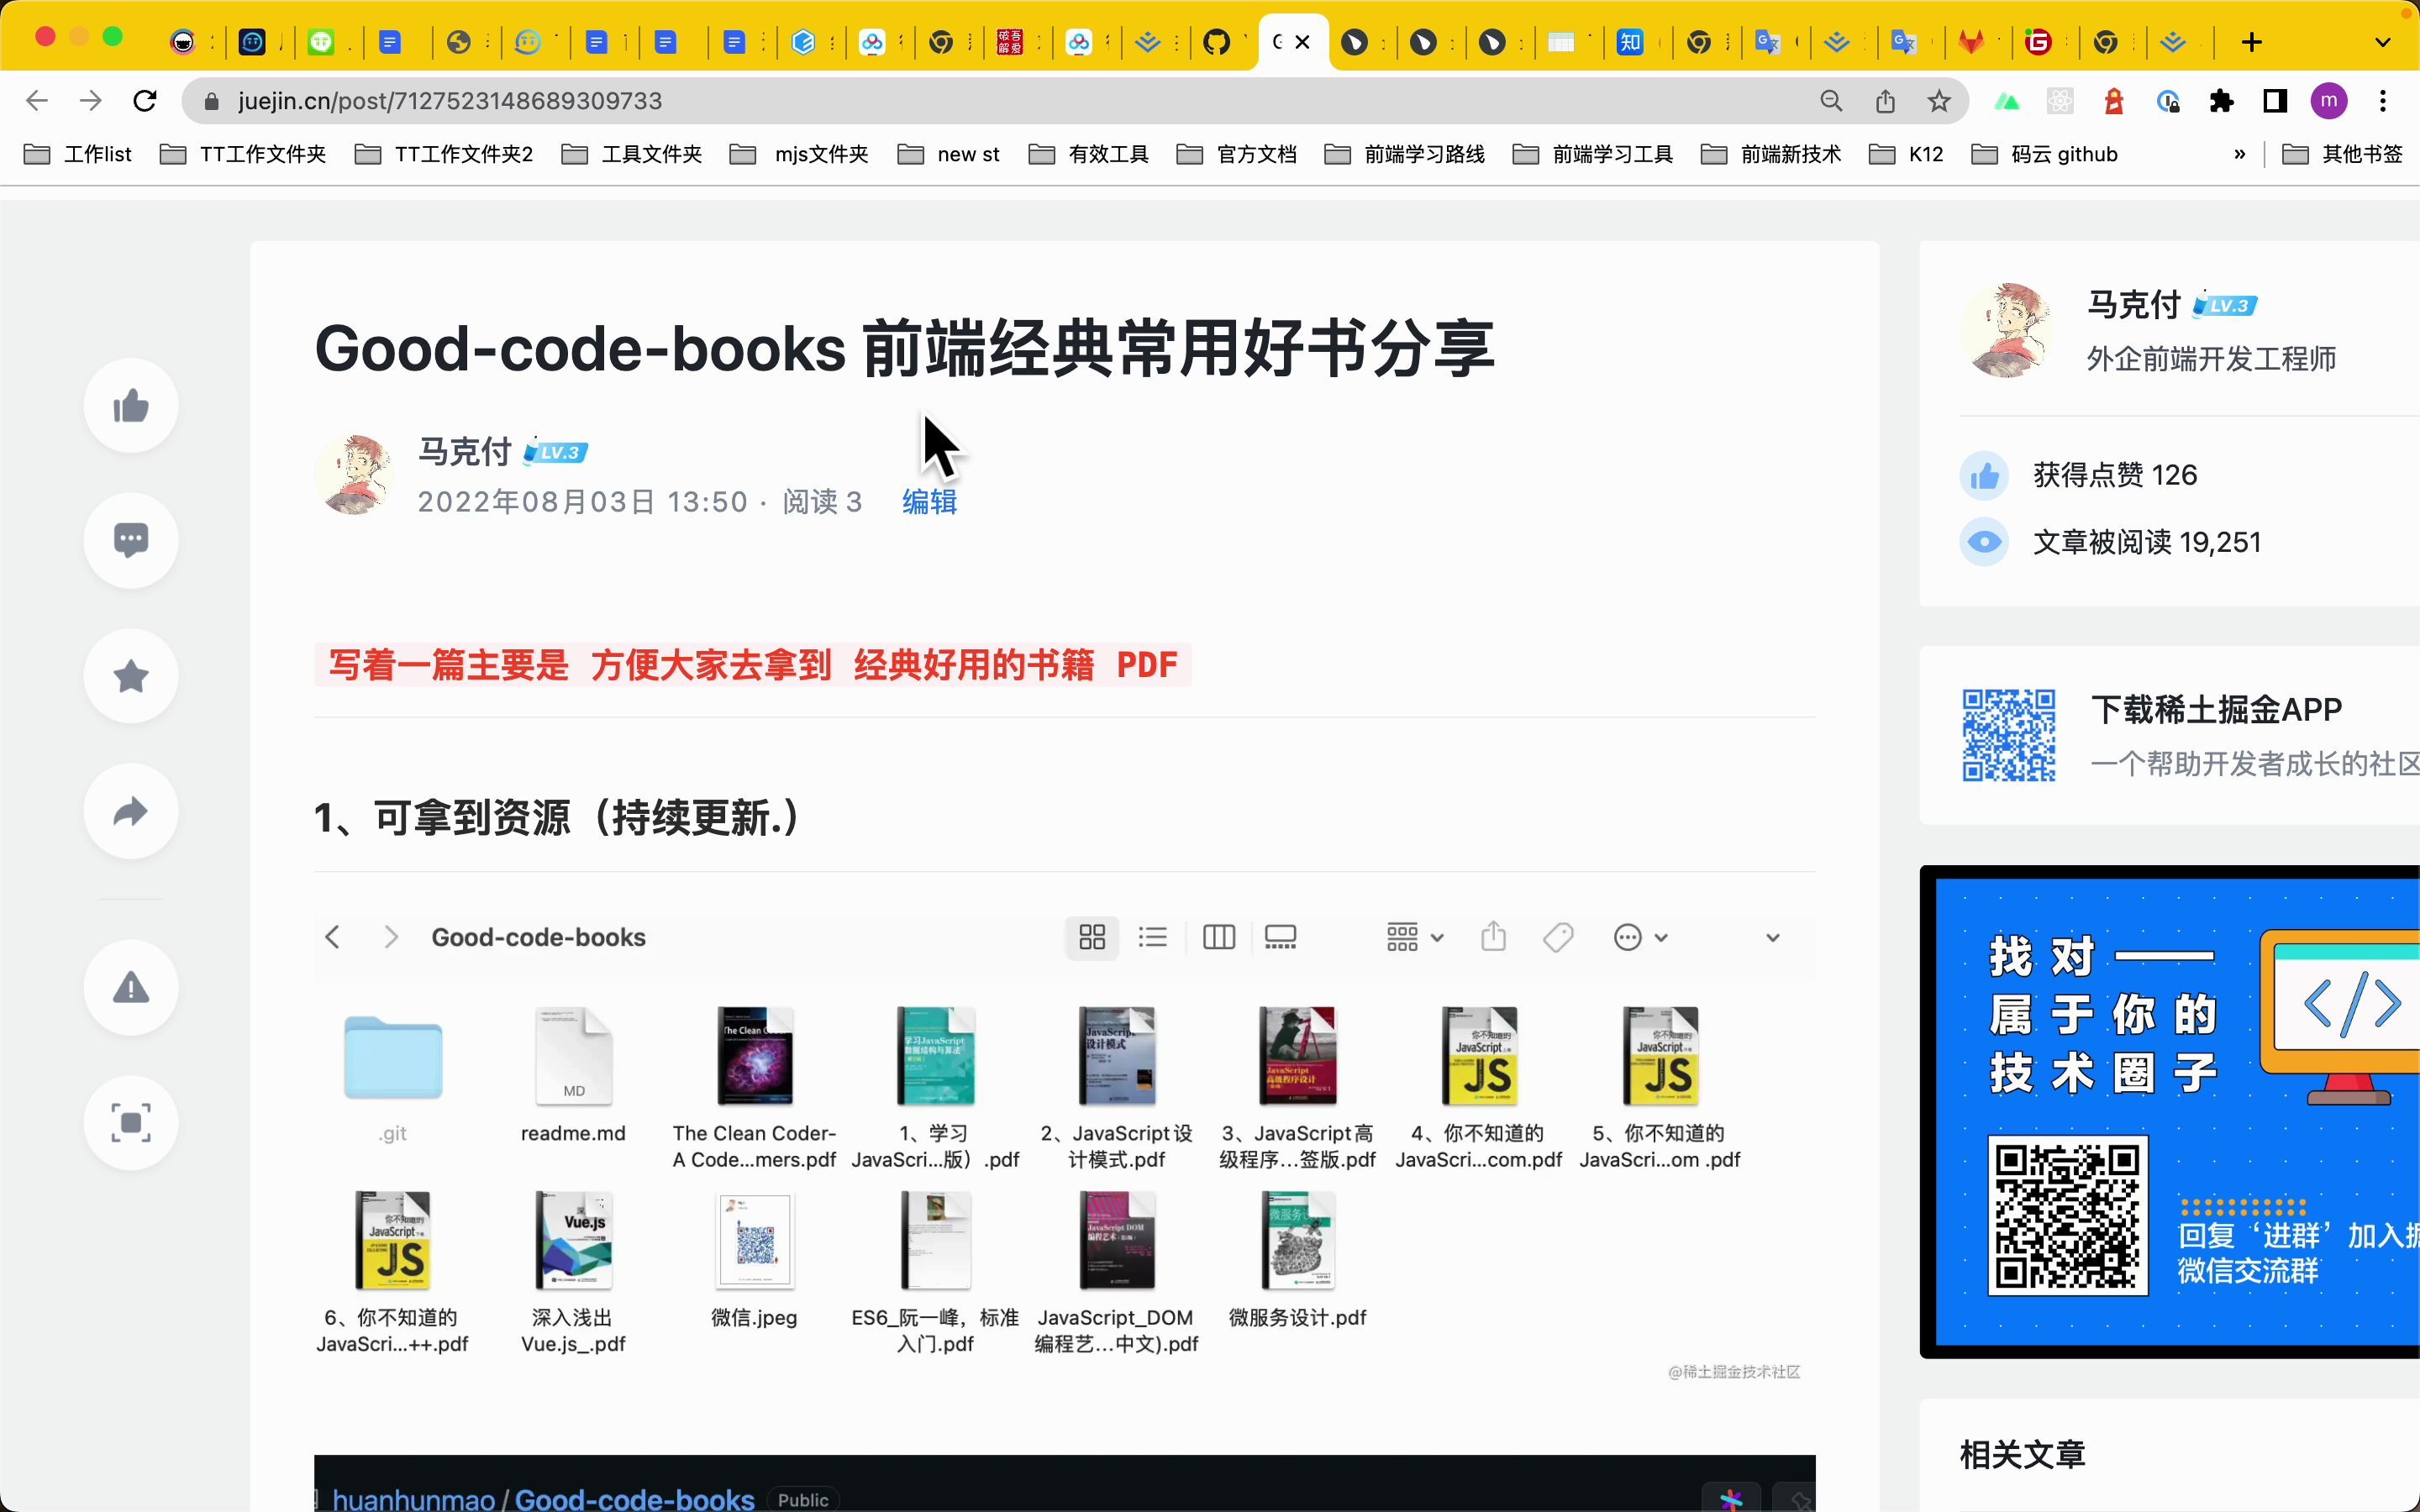2420x1512 pixels.
Task: Open 其他书签 folder
Action: pos(2342,154)
